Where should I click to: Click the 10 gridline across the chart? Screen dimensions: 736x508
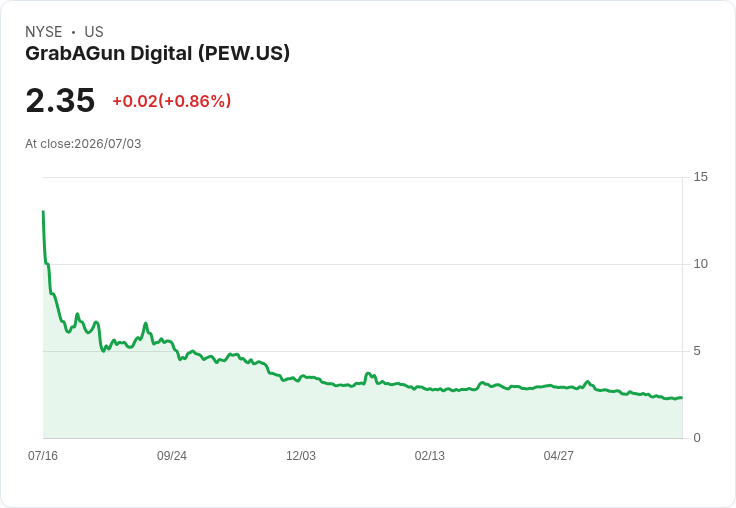coord(363,264)
